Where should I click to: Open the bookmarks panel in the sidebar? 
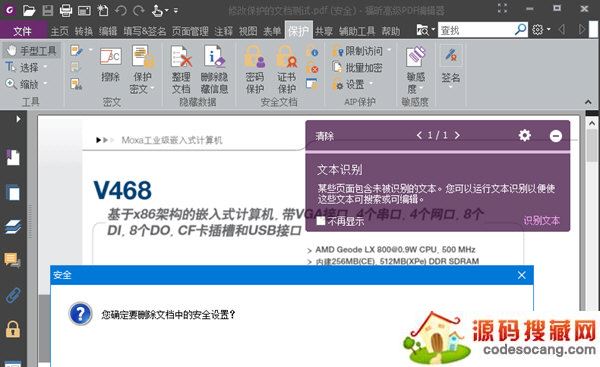(x=13, y=157)
